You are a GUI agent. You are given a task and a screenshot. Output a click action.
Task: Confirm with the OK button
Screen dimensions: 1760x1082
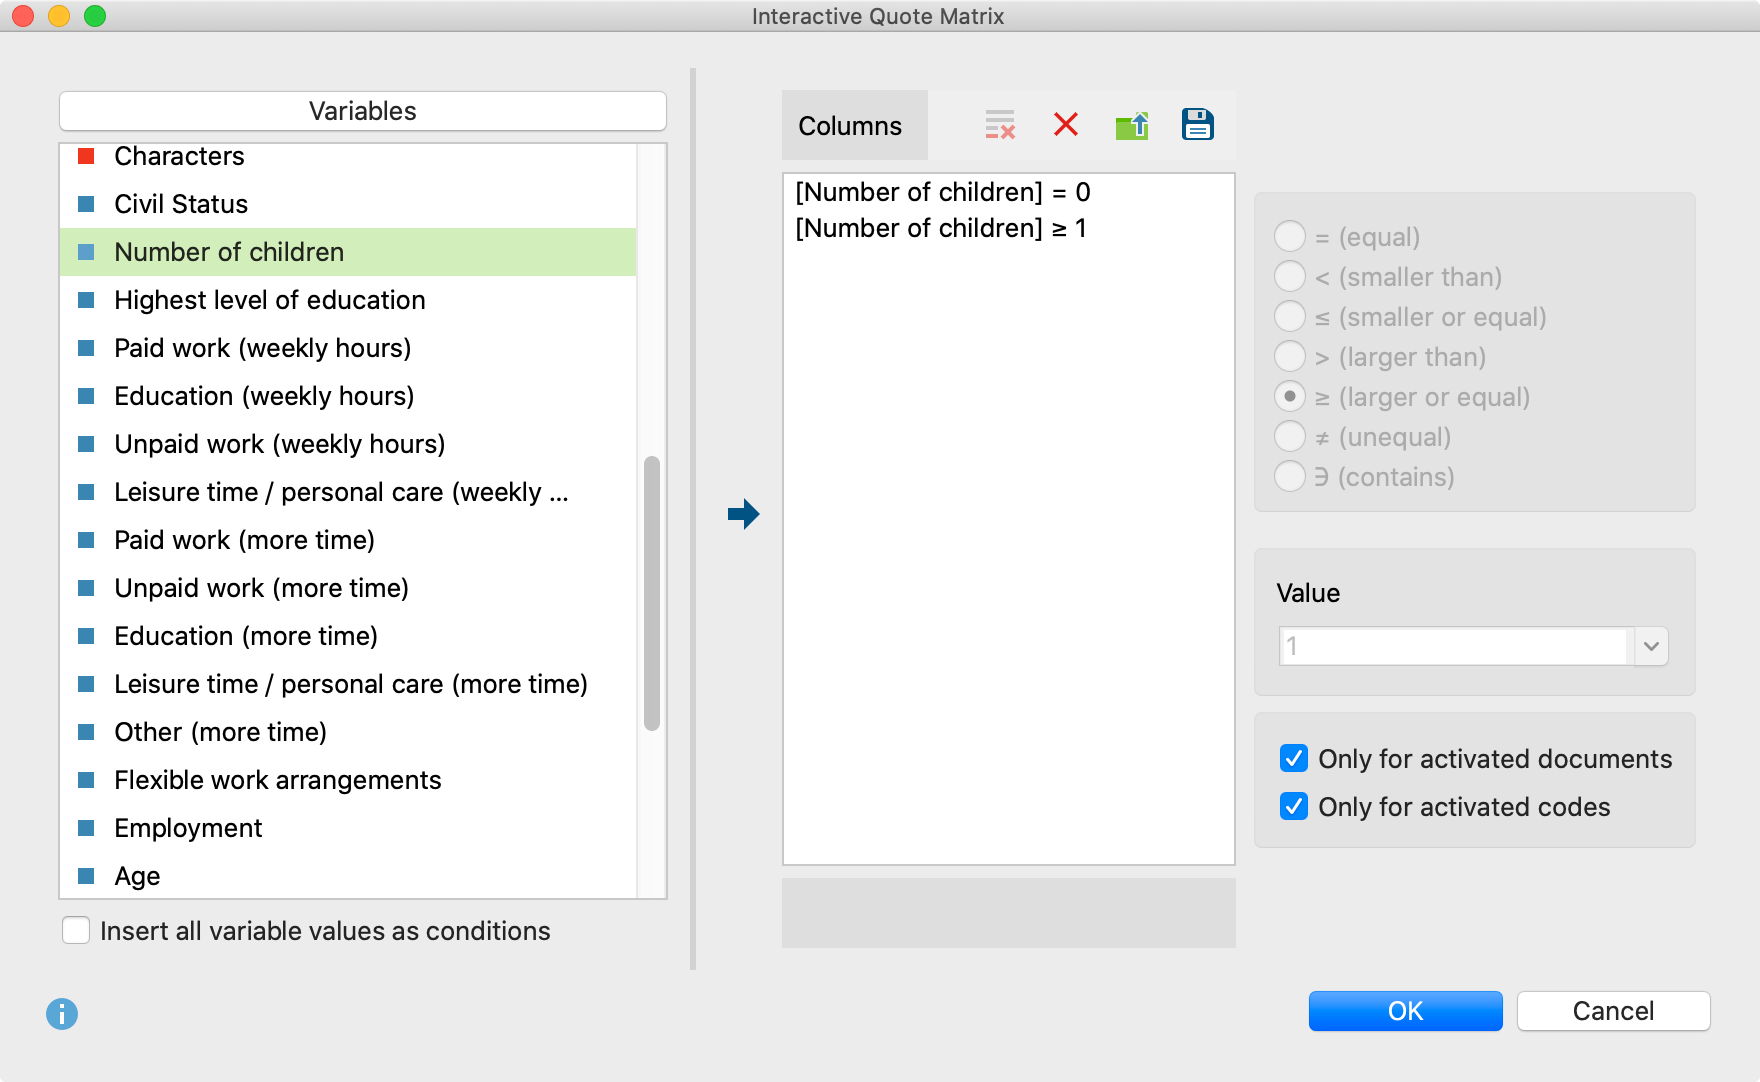pos(1405,1011)
